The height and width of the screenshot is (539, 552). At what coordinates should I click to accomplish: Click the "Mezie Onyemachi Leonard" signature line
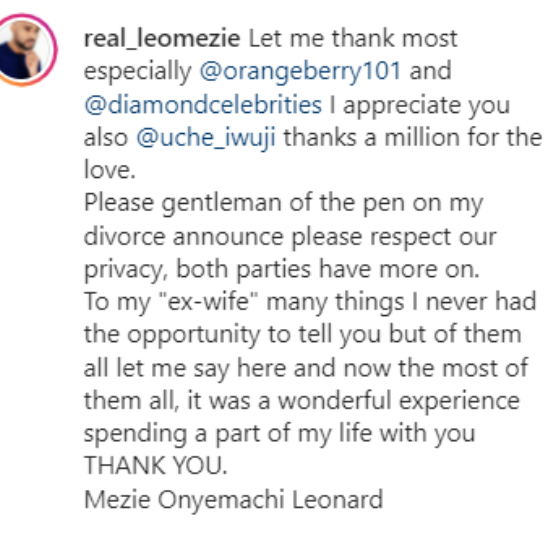coord(234,499)
